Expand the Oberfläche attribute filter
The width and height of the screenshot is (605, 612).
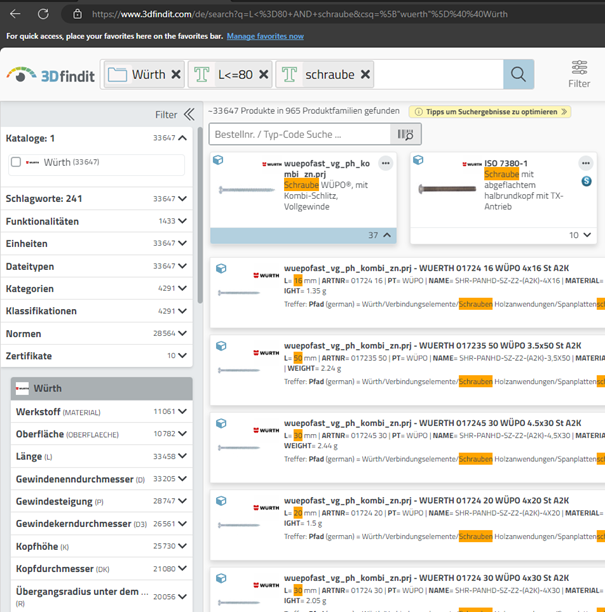click(182, 434)
